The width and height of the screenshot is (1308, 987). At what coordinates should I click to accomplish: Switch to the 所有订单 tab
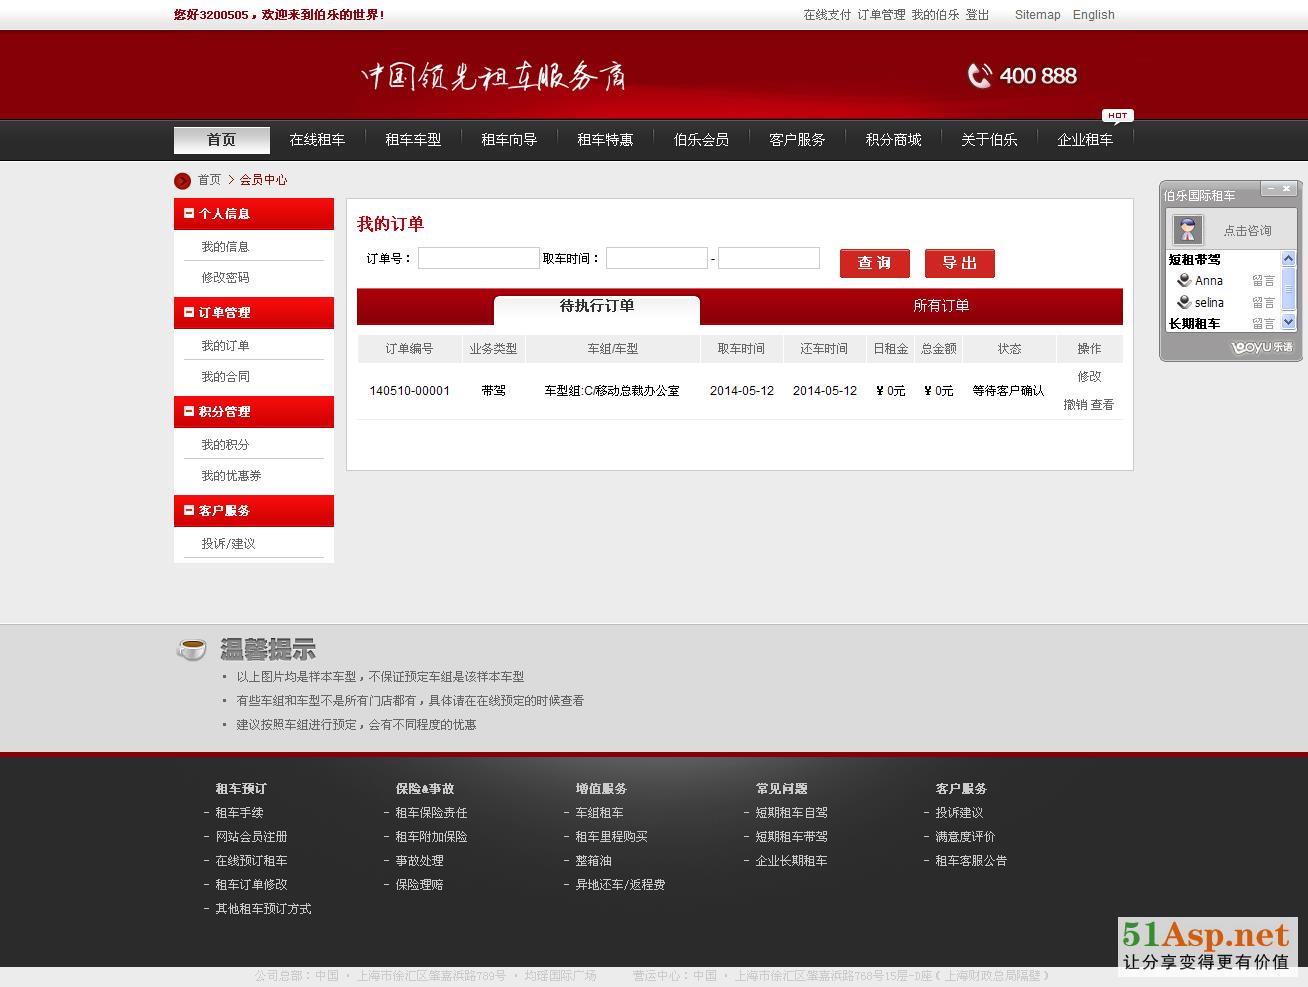coord(940,306)
